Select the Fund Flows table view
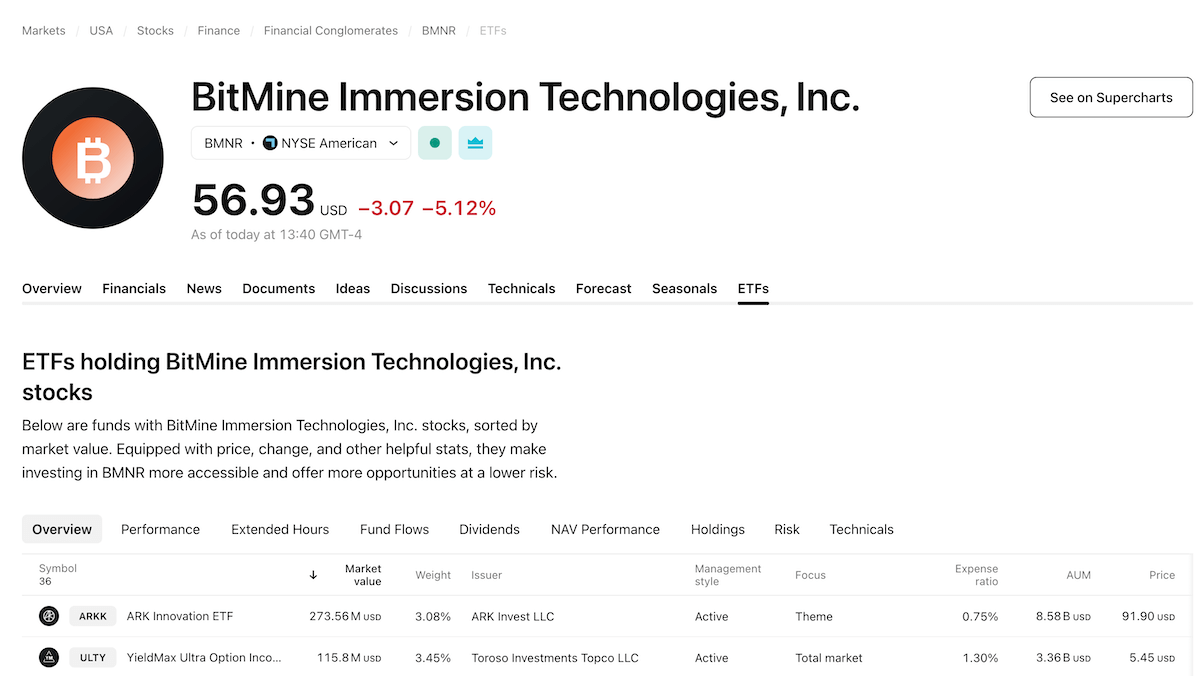 [x=394, y=529]
